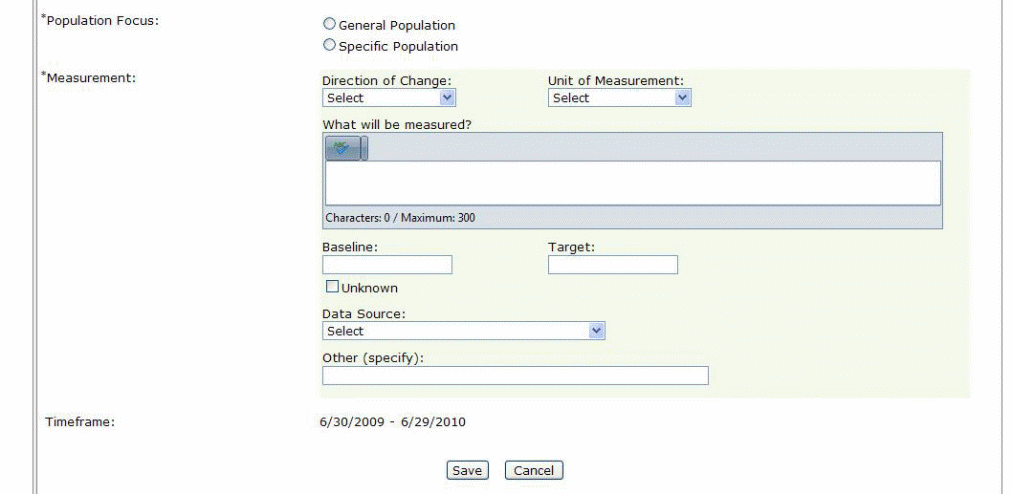Click the spell check icon
This screenshot has height=494, width=1012.
click(343, 148)
